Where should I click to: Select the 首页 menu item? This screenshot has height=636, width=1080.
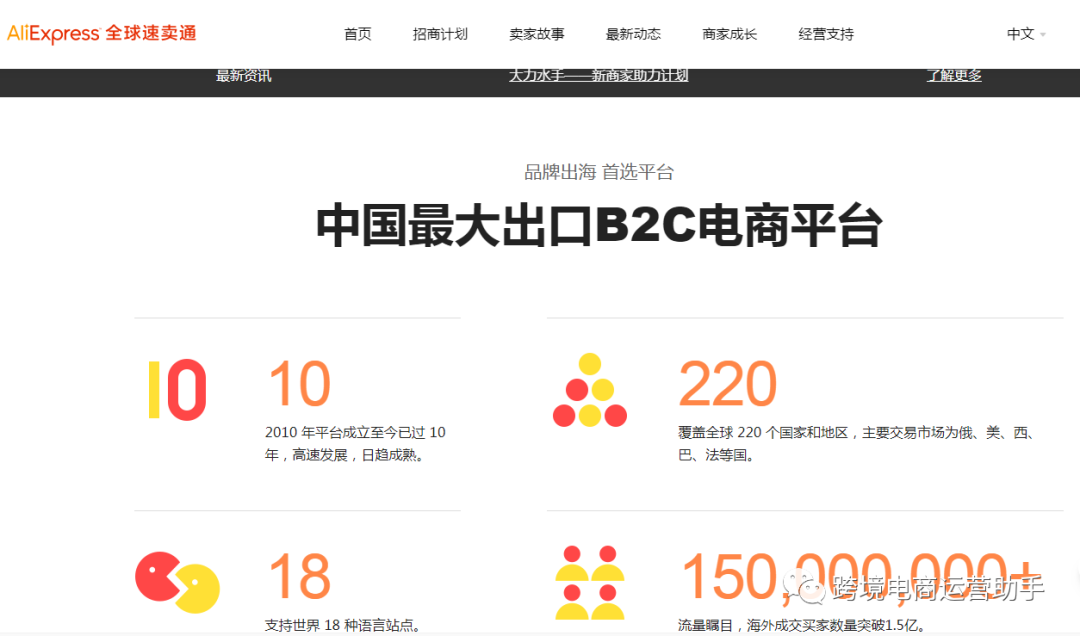click(x=357, y=33)
